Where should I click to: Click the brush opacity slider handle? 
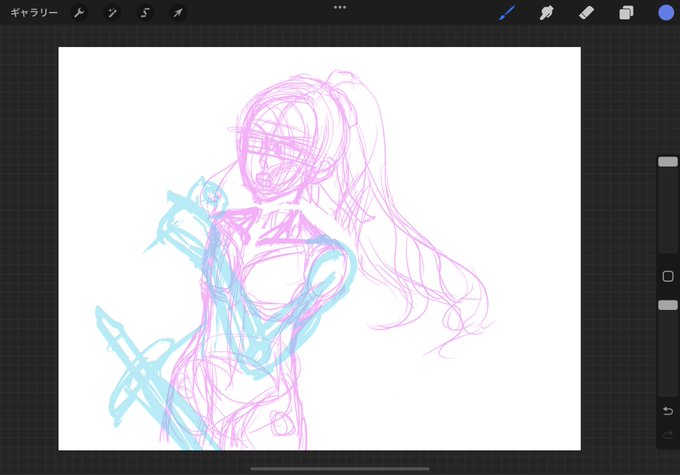point(668,305)
